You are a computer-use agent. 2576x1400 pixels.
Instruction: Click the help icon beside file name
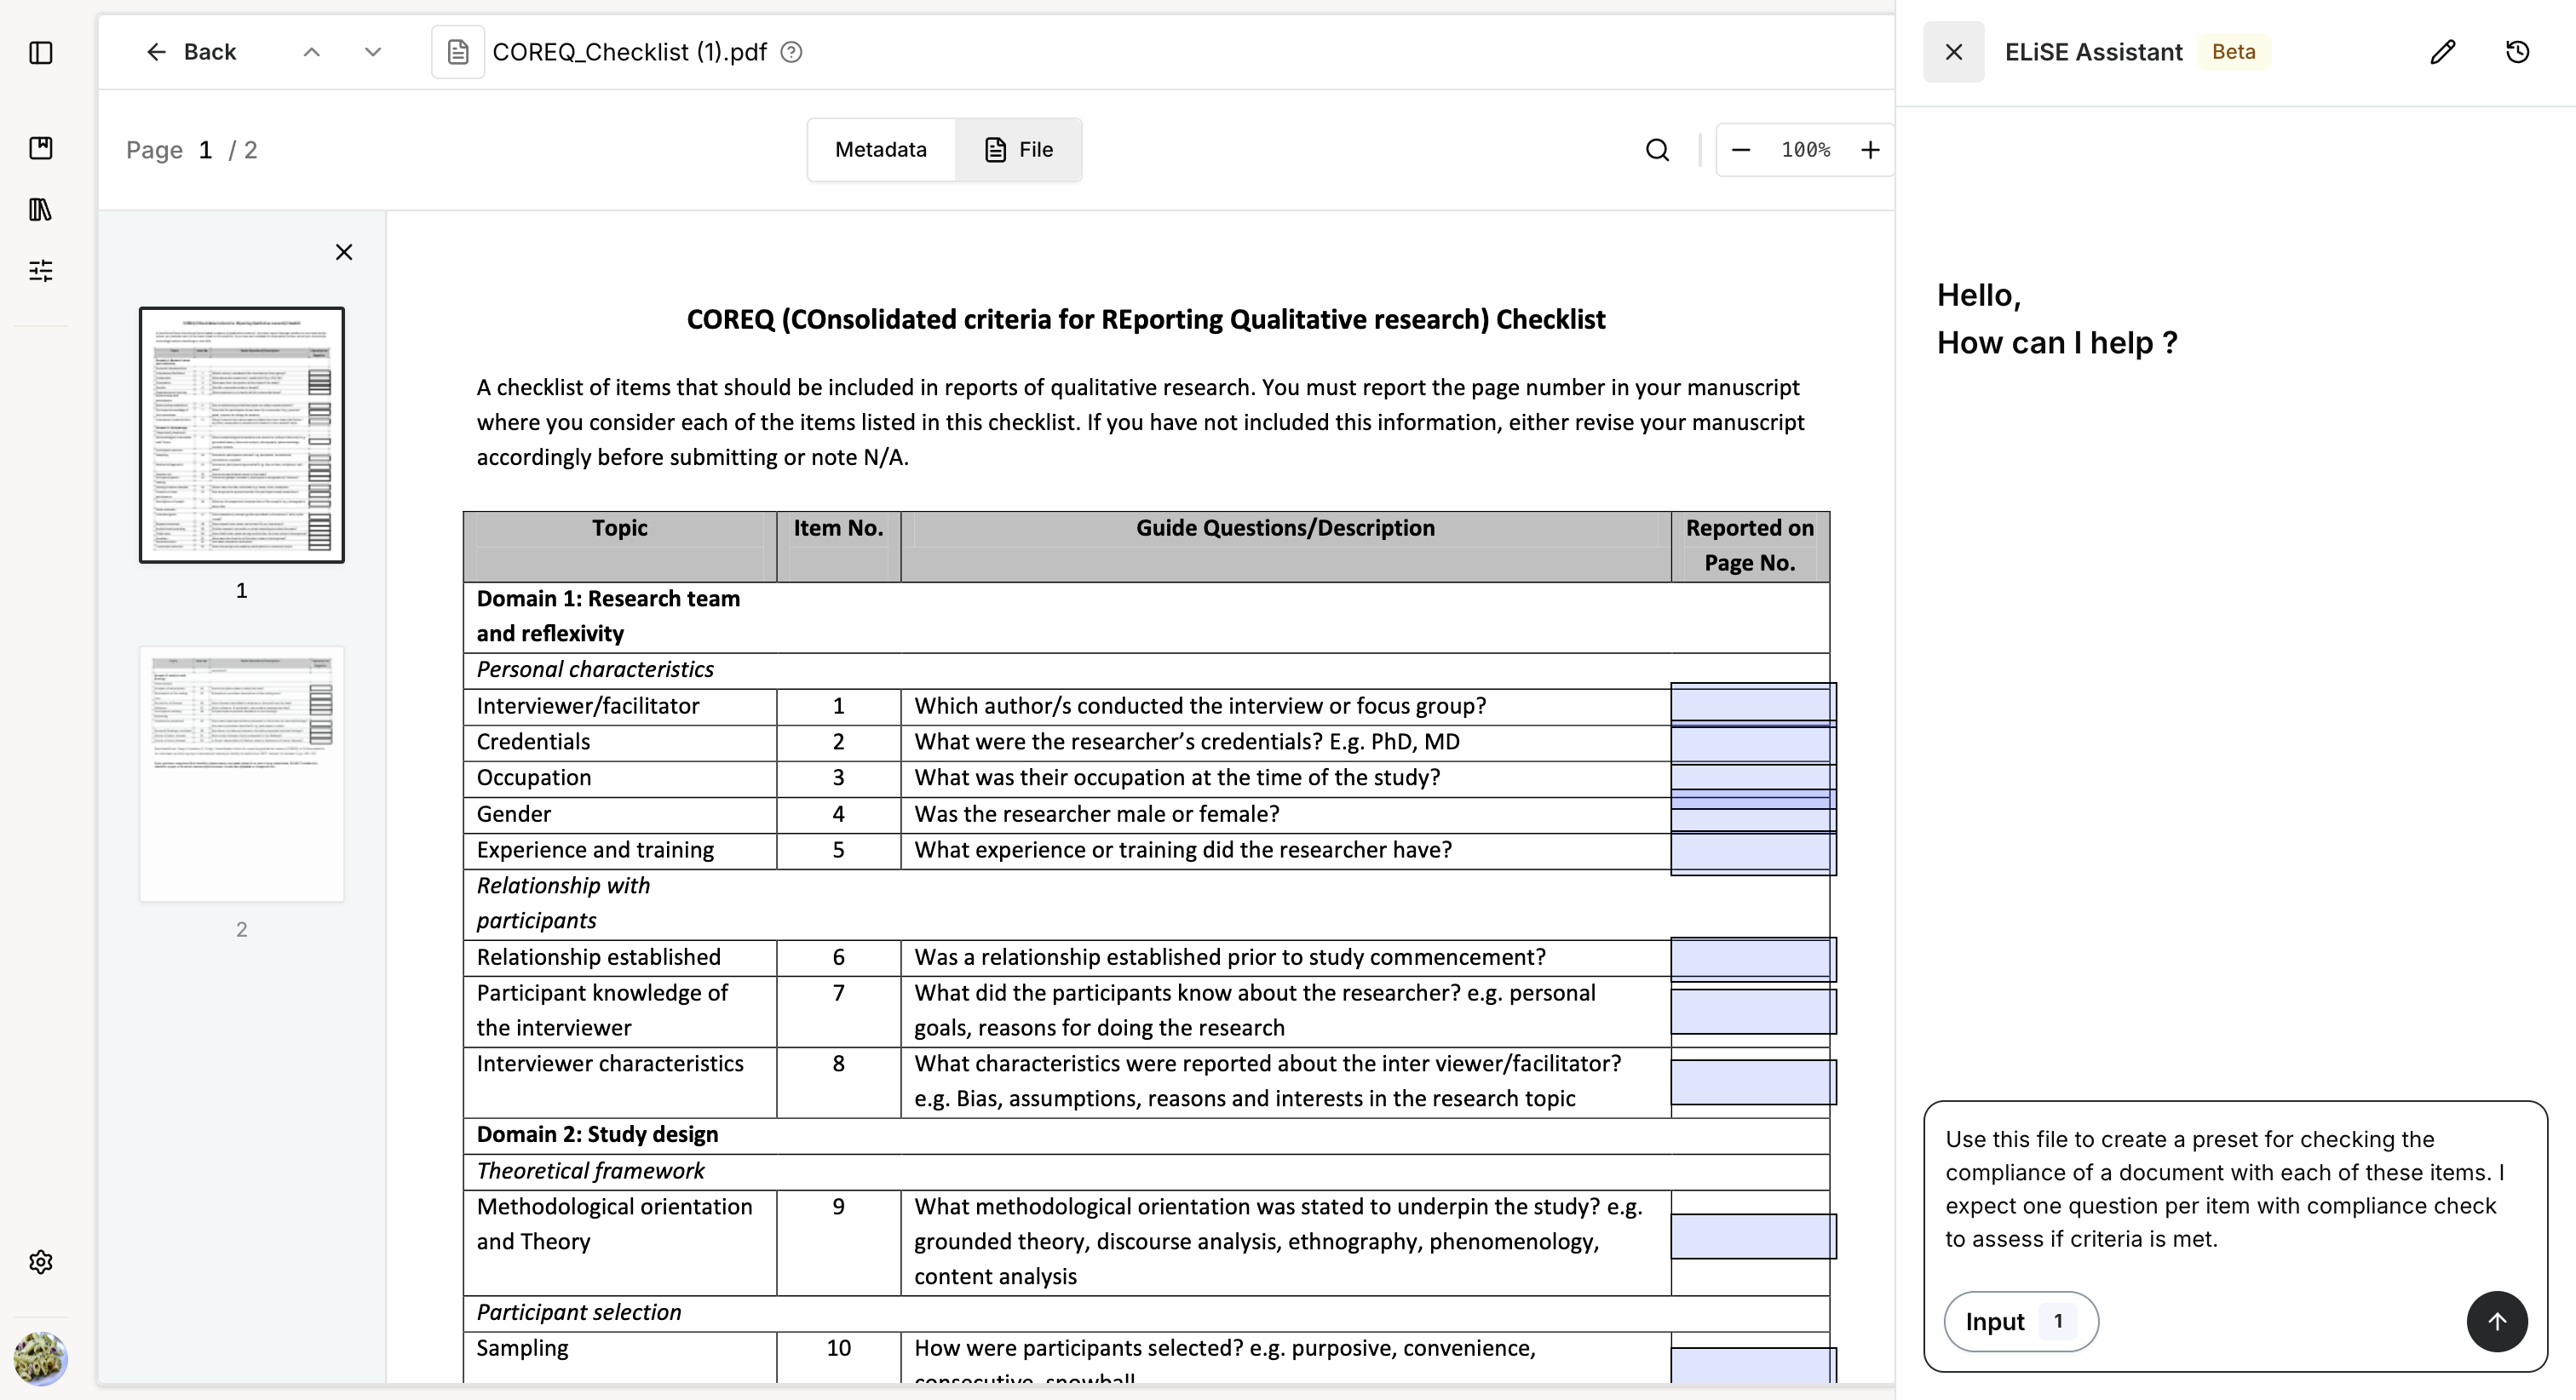pos(791,52)
